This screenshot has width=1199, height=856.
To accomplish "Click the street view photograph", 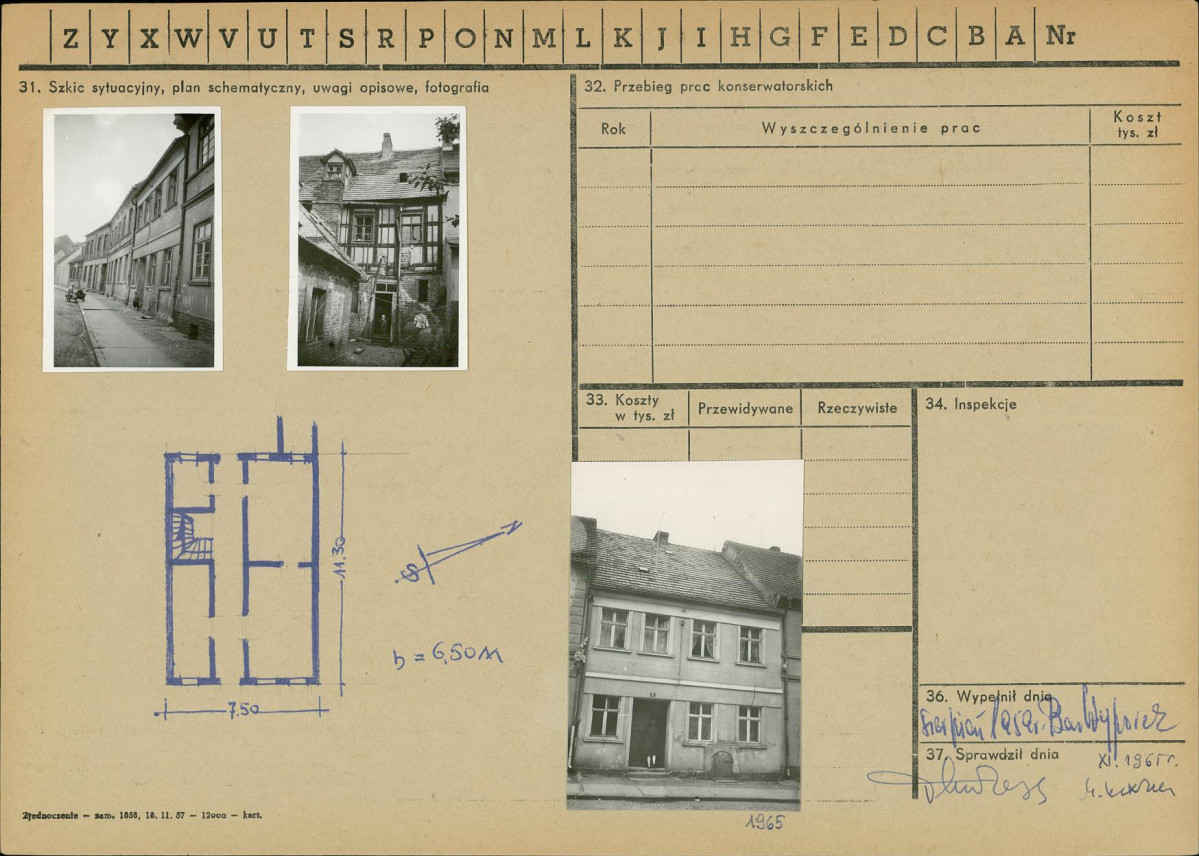I will [132, 239].
